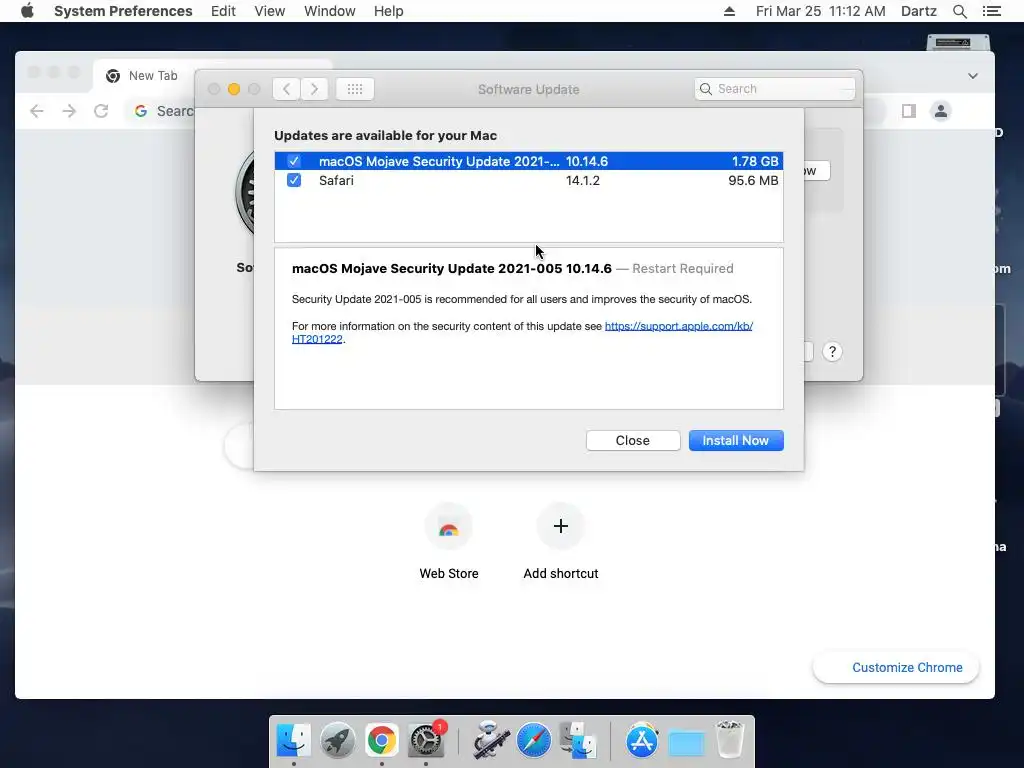1024x768 pixels.
Task: Open Notification Center list icon
Action: [991, 11]
